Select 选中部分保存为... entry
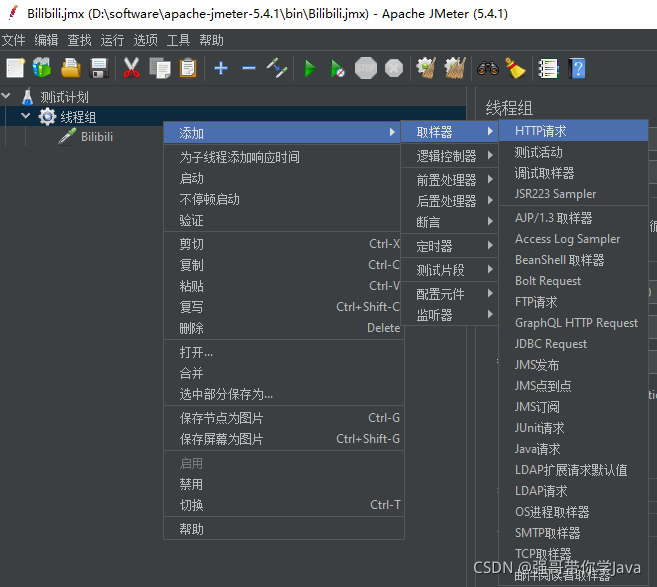This screenshot has width=657, height=587. 284,394
